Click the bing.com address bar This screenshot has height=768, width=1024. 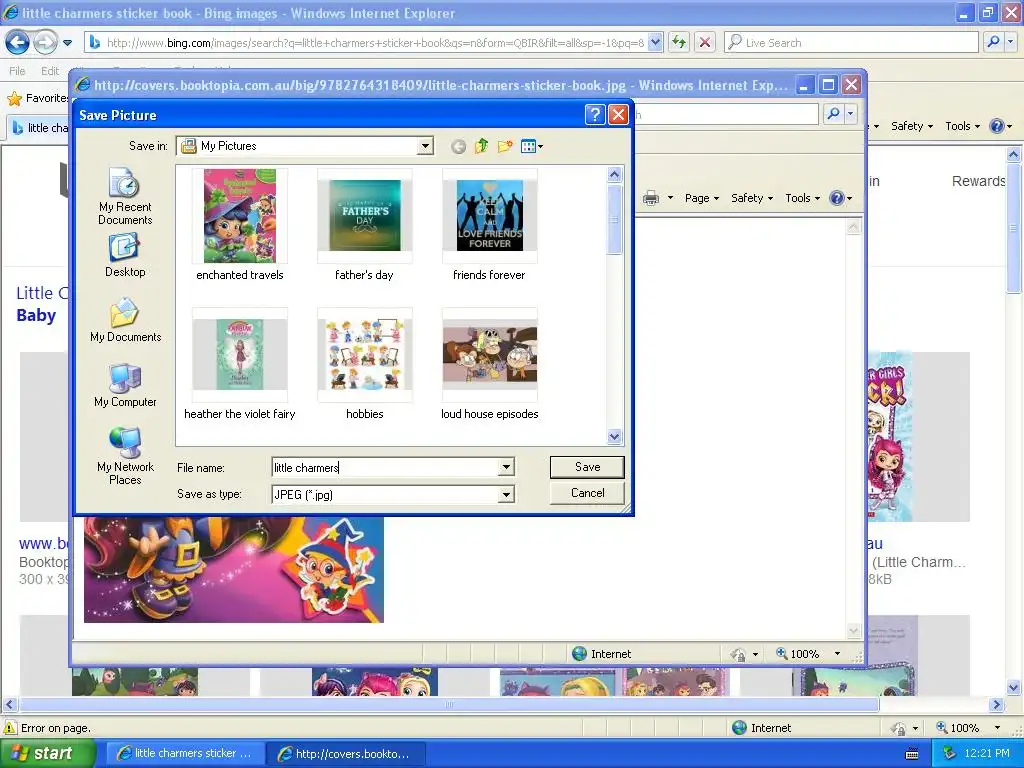[367, 43]
